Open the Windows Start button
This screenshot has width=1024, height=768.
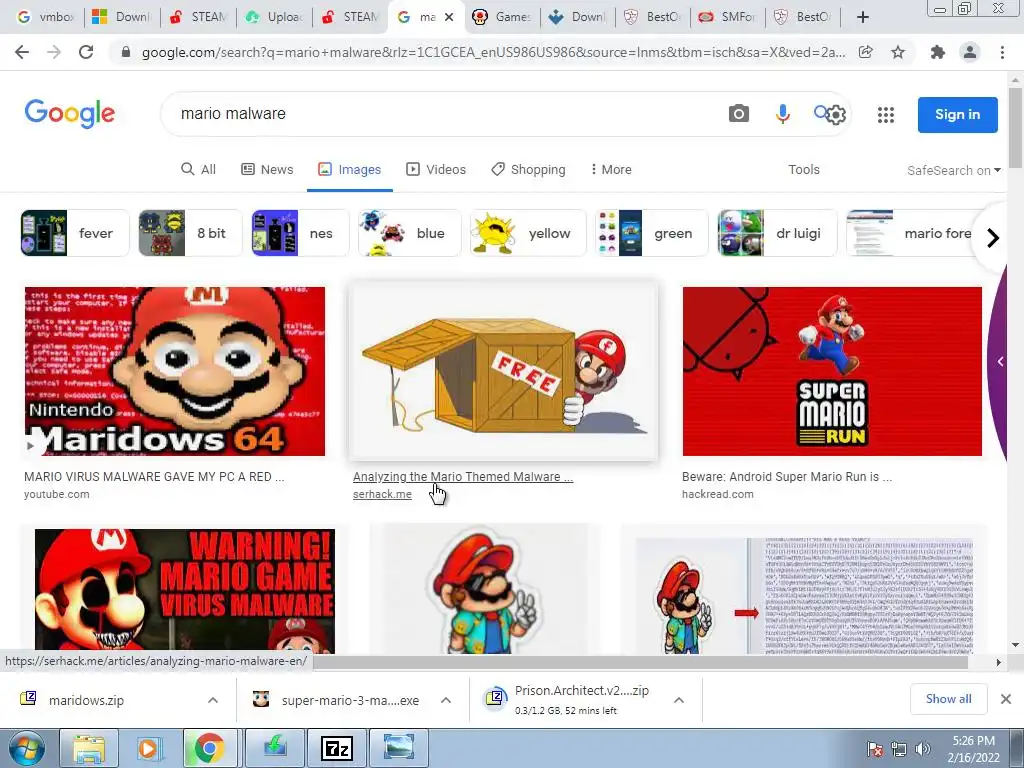tap(27, 748)
